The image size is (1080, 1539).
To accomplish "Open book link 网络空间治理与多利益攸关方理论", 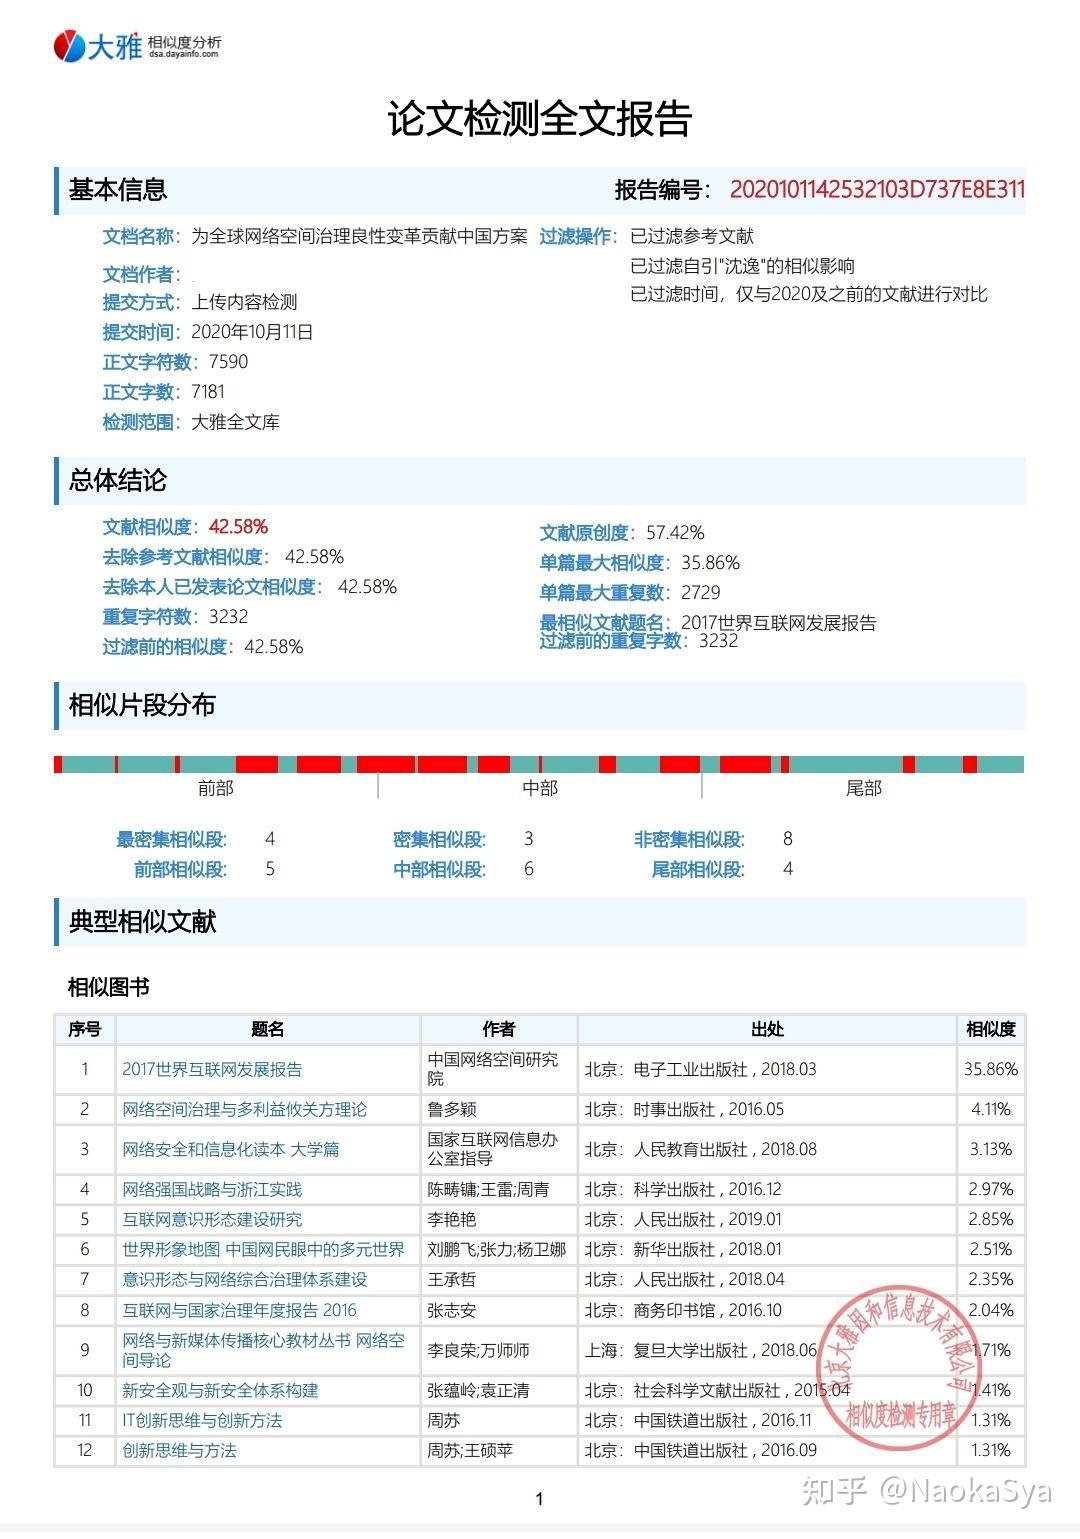I will pyautogui.click(x=244, y=1109).
